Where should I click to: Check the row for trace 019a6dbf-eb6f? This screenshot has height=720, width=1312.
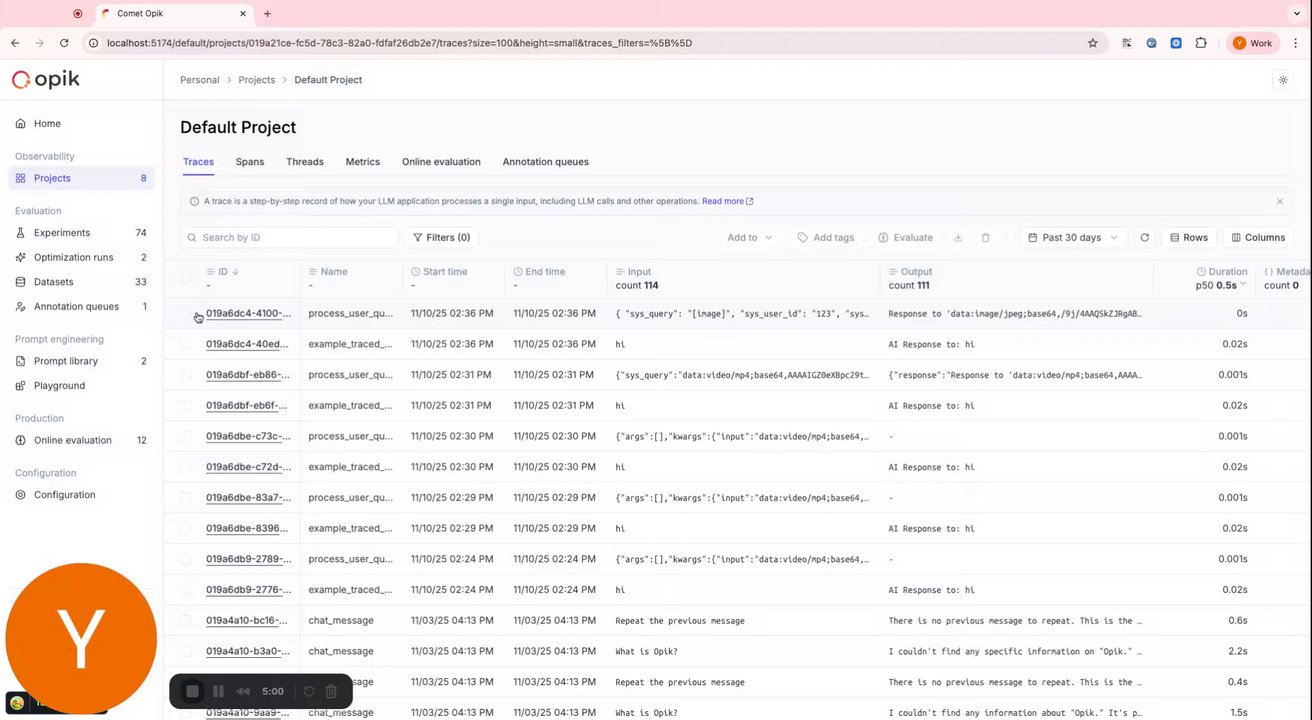coord(185,406)
